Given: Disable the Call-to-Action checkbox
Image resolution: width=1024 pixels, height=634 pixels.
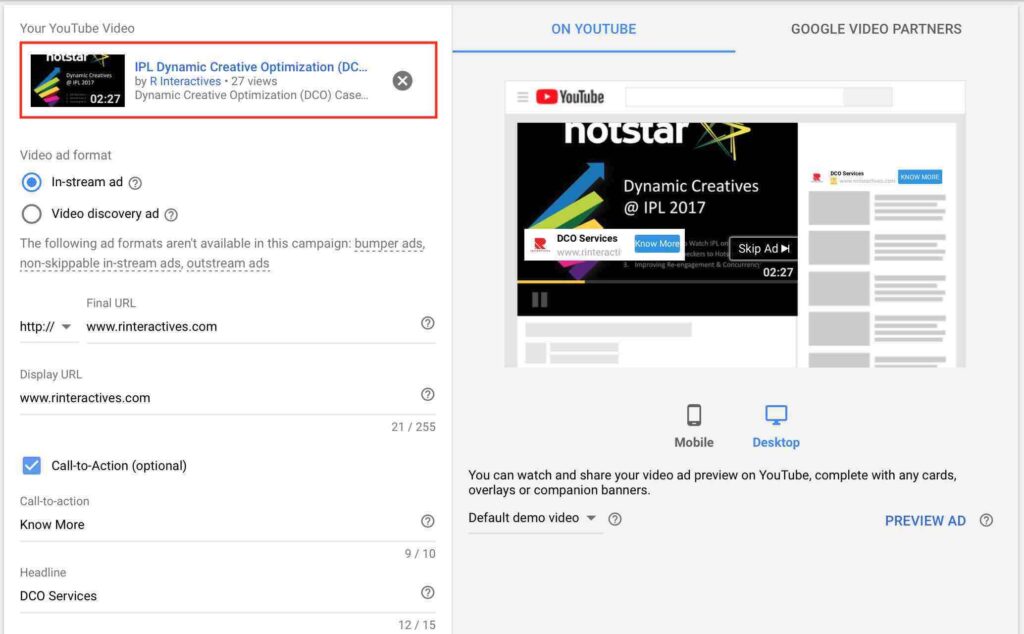Looking at the screenshot, I should pos(31,465).
